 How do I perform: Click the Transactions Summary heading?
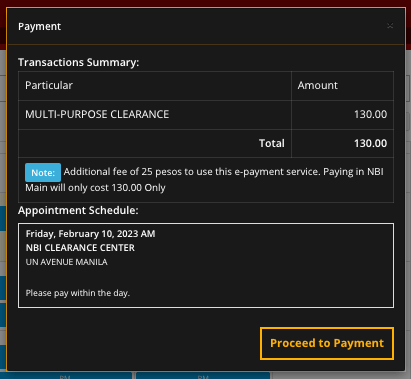coord(78,62)
